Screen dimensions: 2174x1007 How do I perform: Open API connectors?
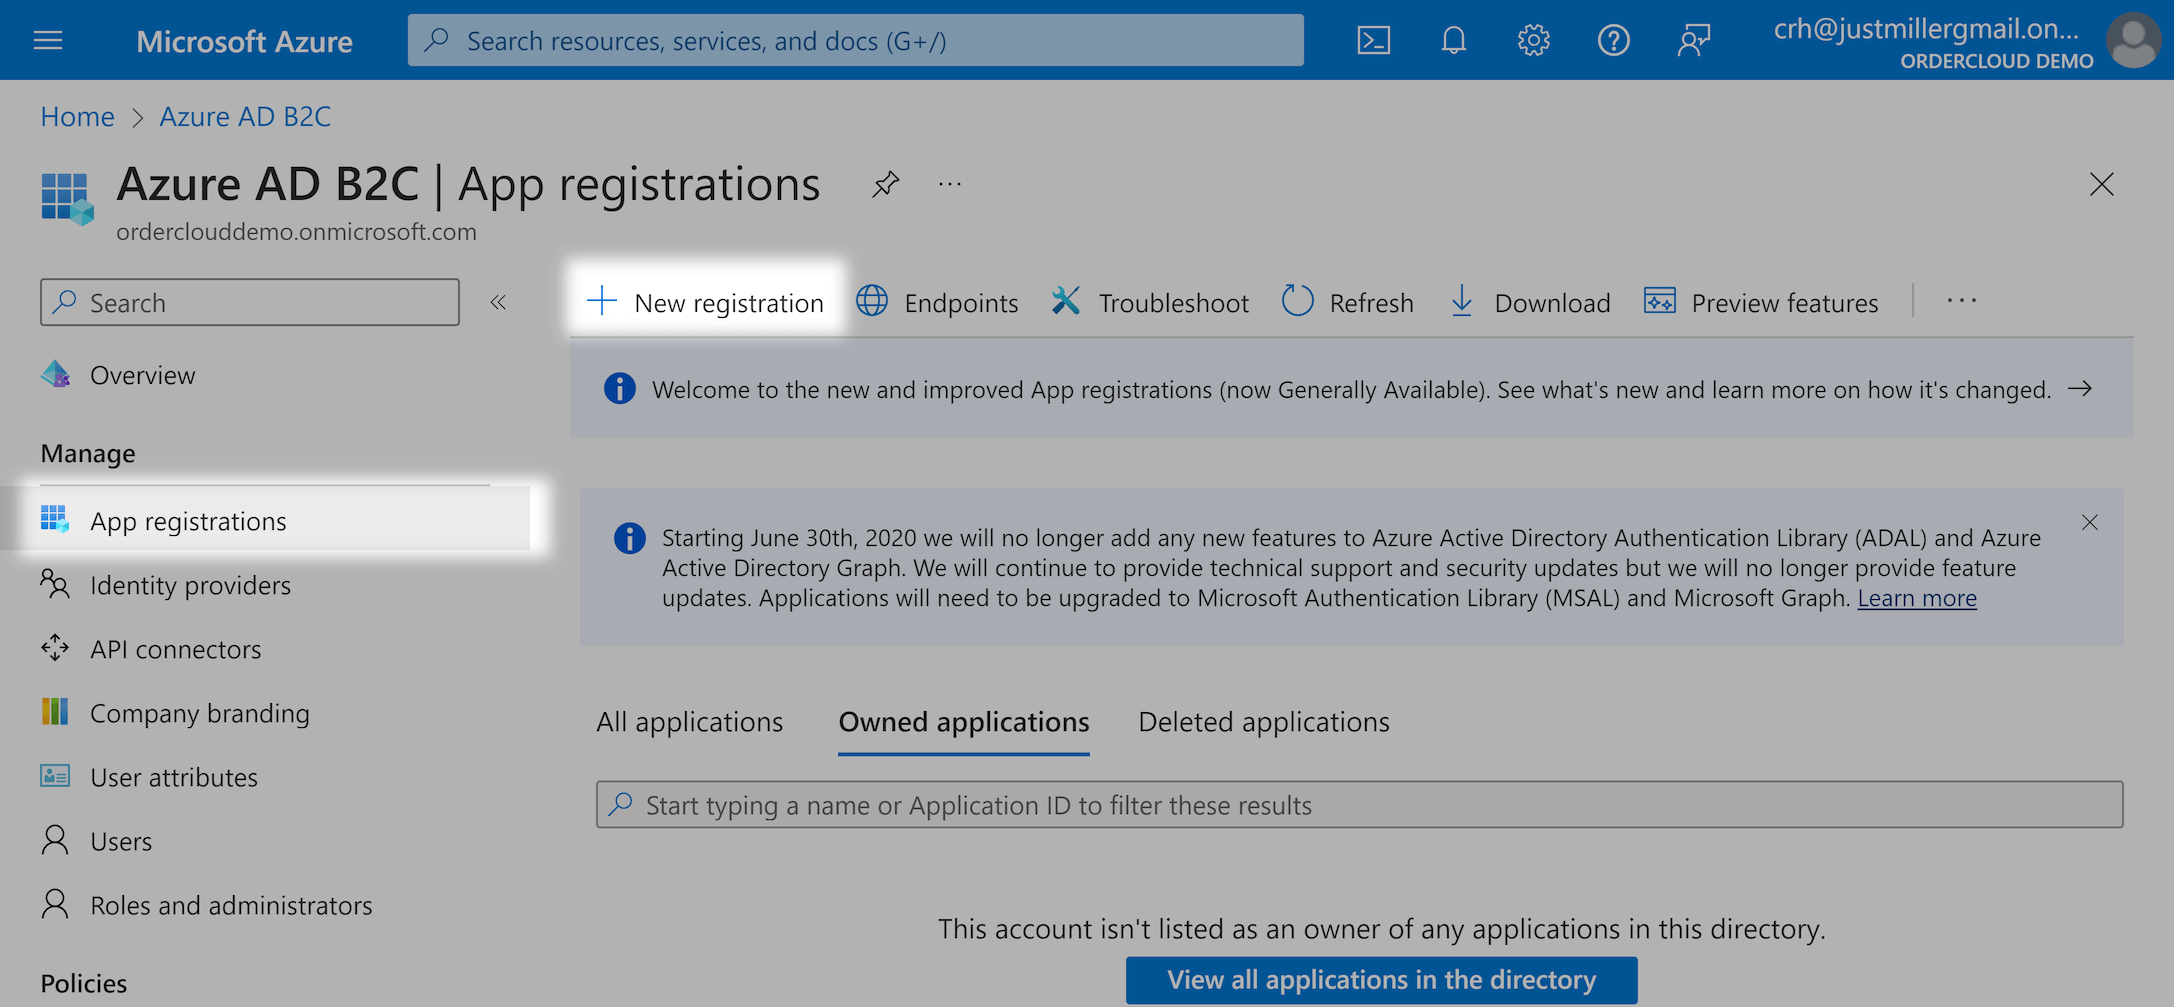(x=175, y=649)
